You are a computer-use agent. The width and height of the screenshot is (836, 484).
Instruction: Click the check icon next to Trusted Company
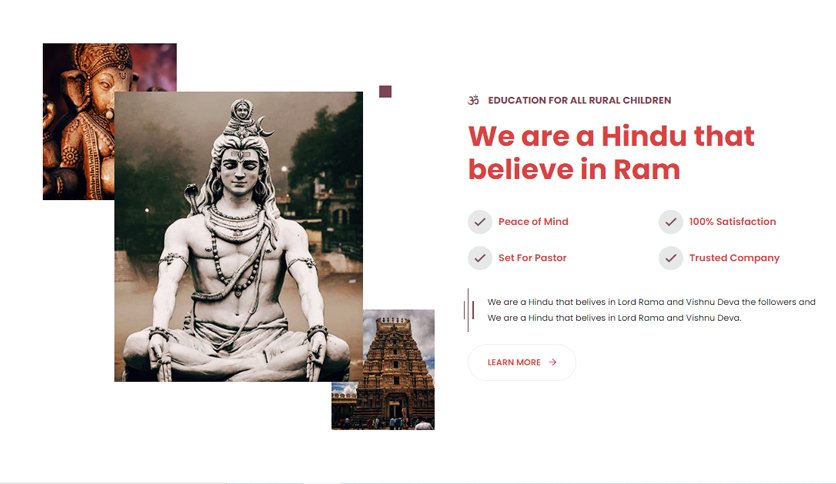pos(671,258)
